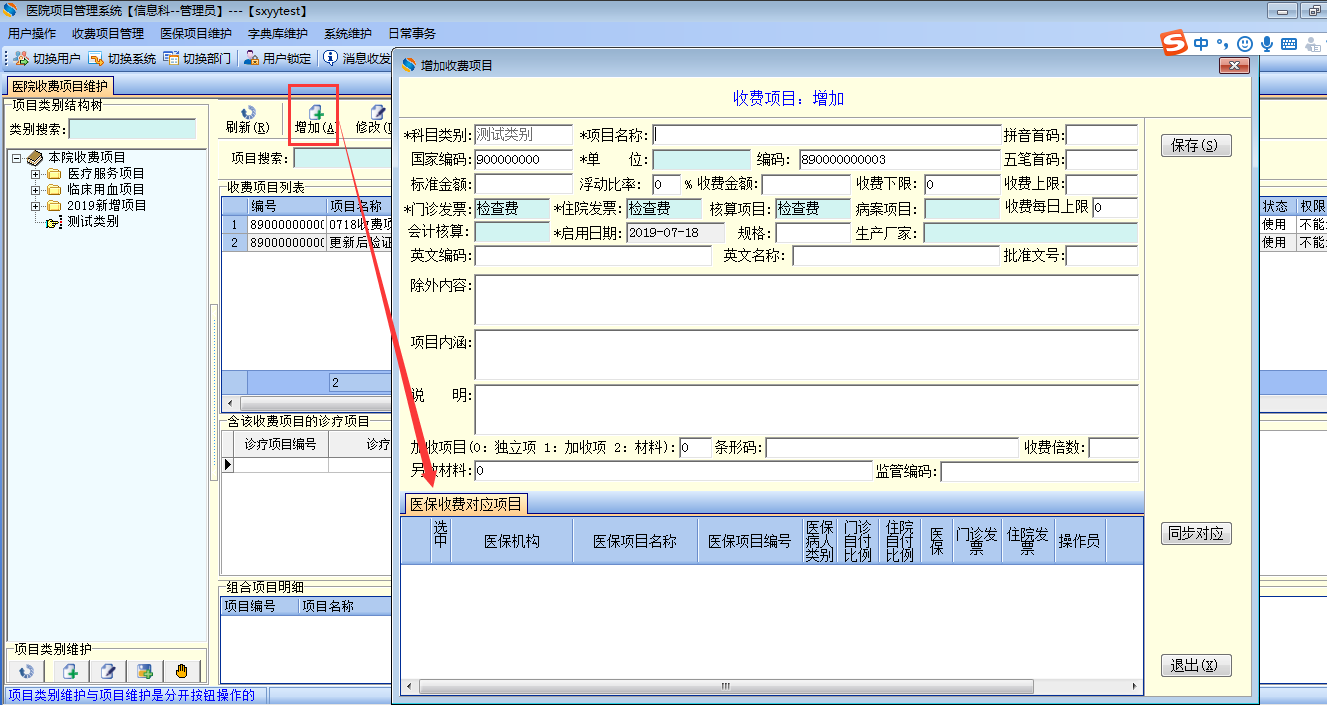Click the 病案项目 field
Image resolution: width=1327 pixels, height=705 pixels.
pos(962,208)
